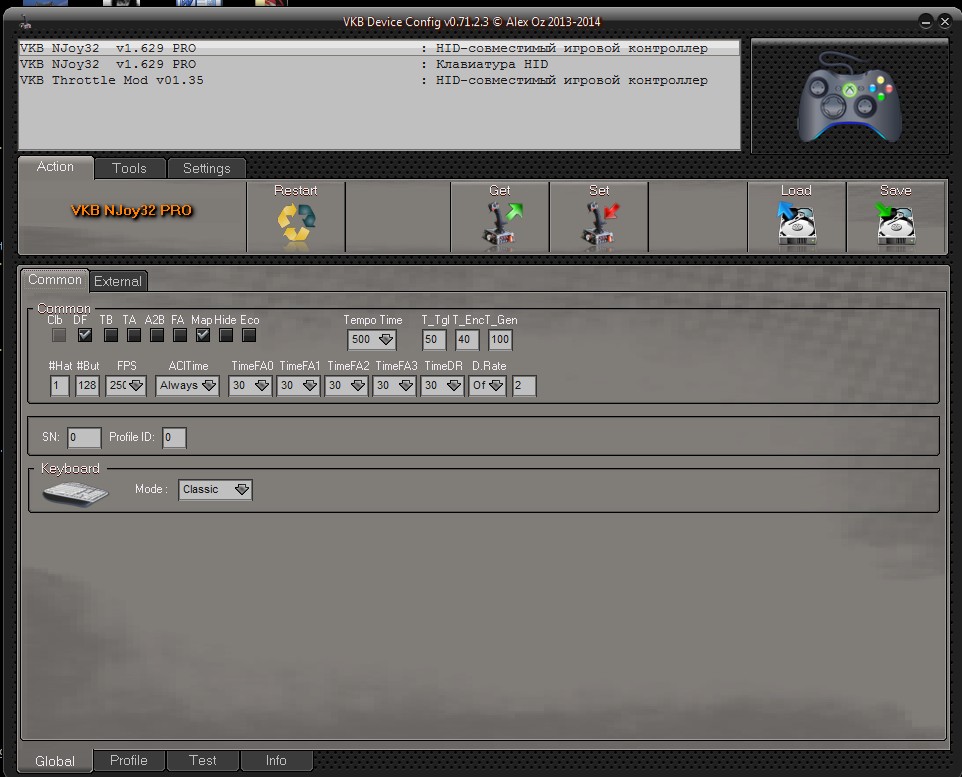This screenshot has height=777, width=962.
Task: Click the D.Rate value field showing 2
Action: point(524,385)
